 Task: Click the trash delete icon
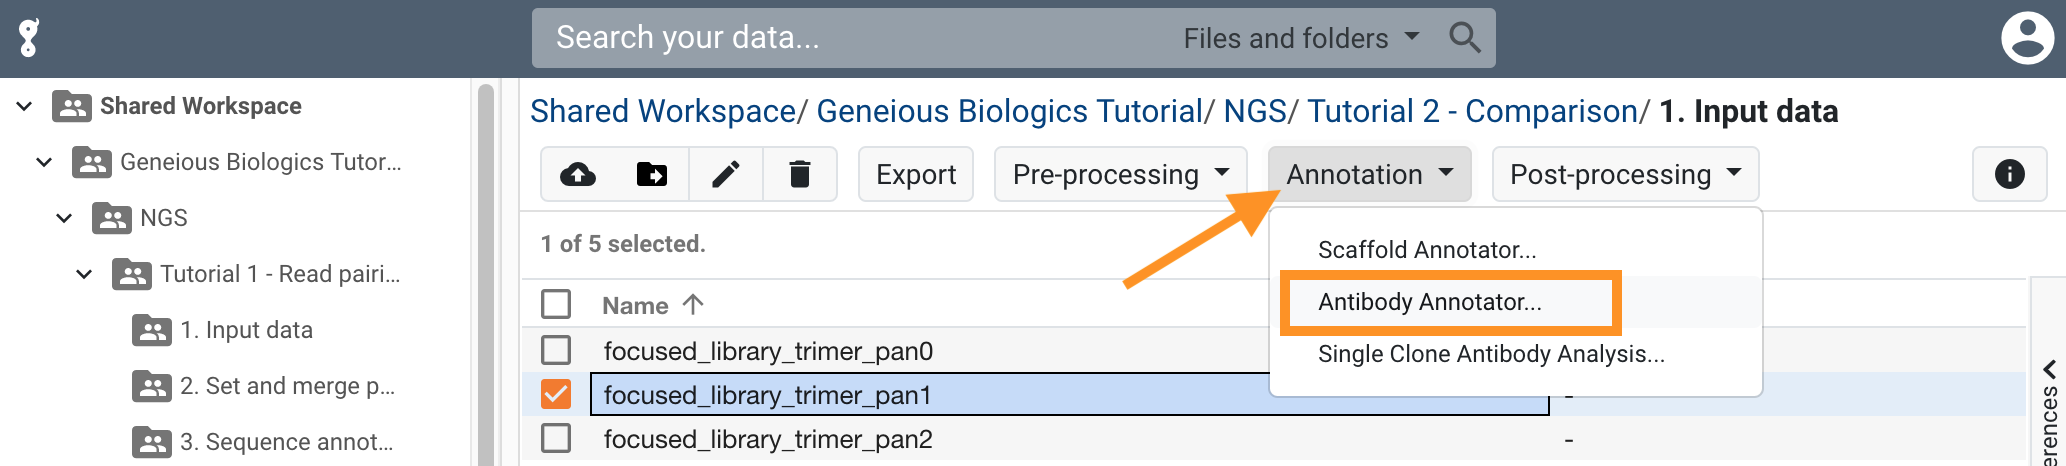tap(800, 174)
